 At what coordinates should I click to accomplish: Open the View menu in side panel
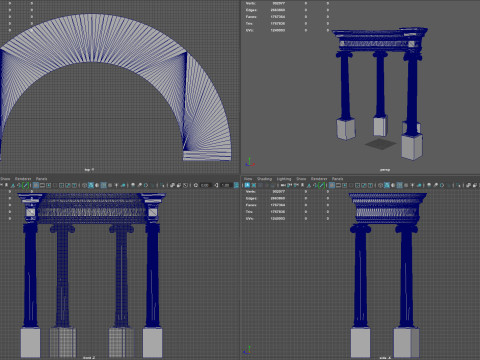(x=248, y=179)
